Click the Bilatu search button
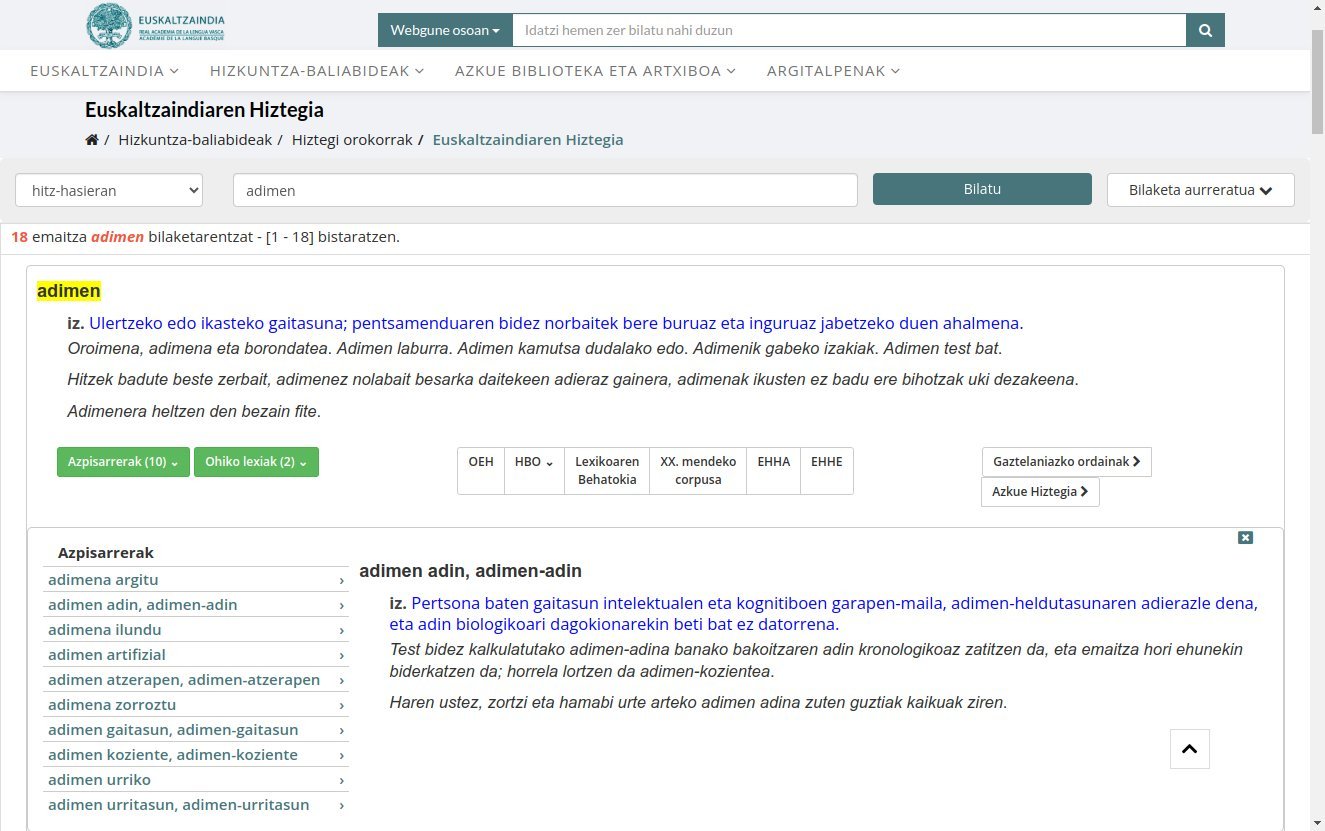Image resolution: width=1325 pixels, height=831 pixels. click(982, 189)
